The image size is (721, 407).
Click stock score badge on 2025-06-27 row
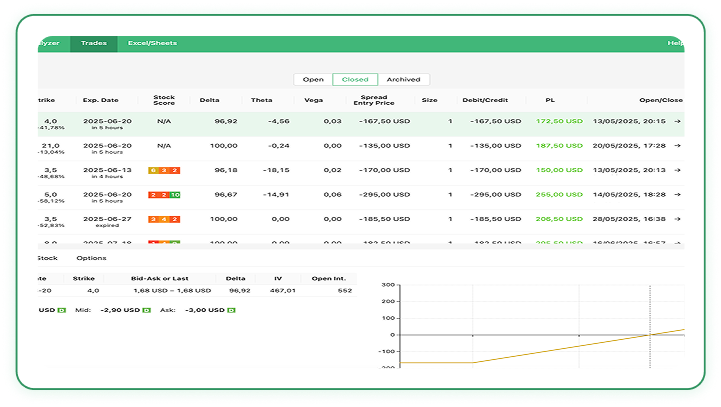click(x=164, y=219)
